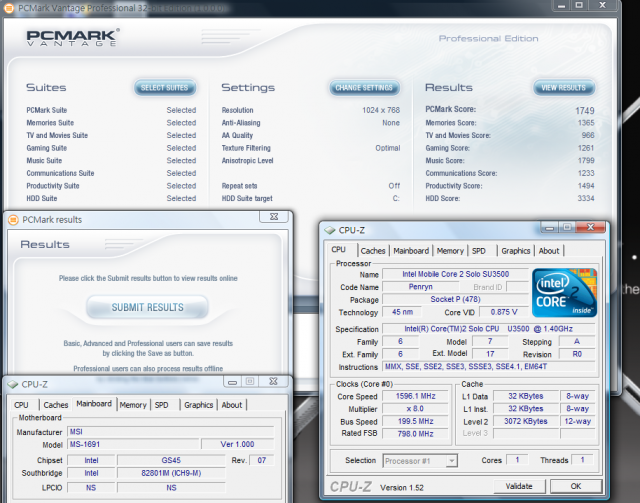
Task: Click the Mainboard CPU-Z window title icon
Action: (x=13, y=384)
